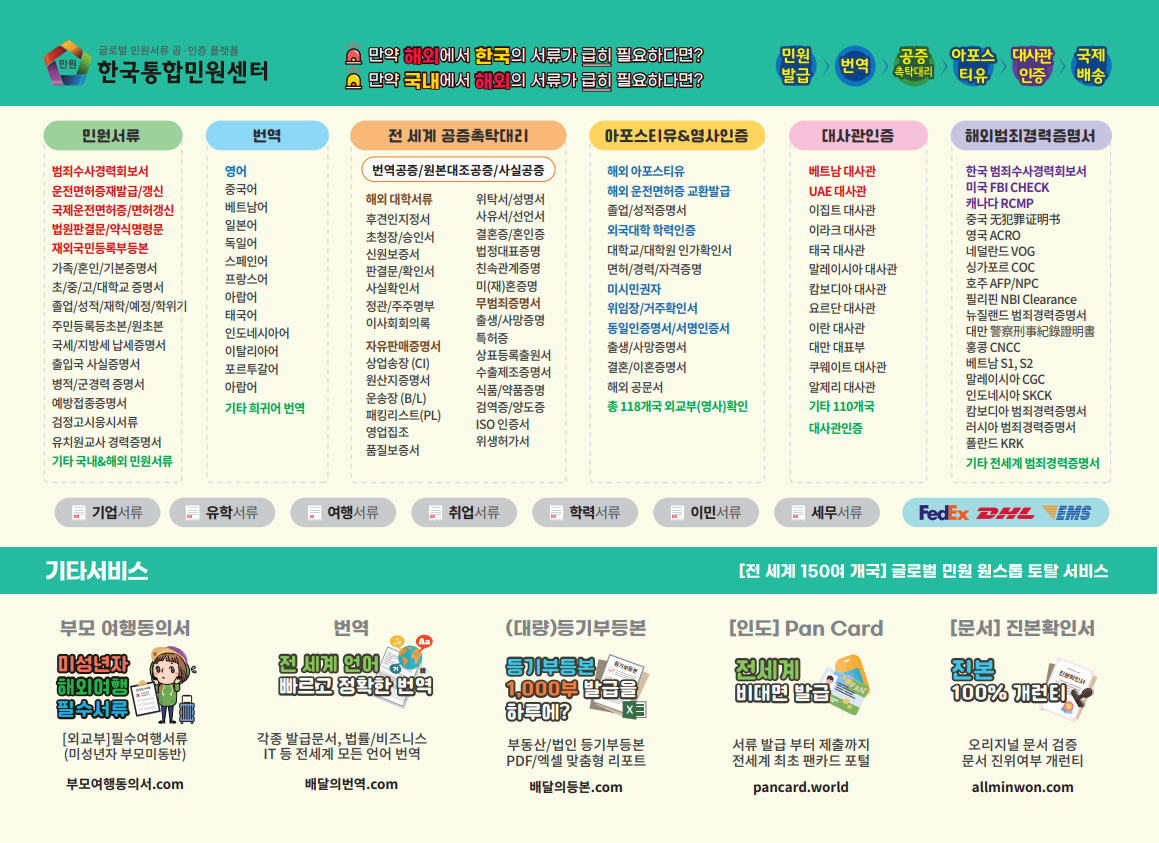Viewport: 1159px width, 843px height.
Task: Select the 민원발급 step badge
Action: [x=796, y=65]
